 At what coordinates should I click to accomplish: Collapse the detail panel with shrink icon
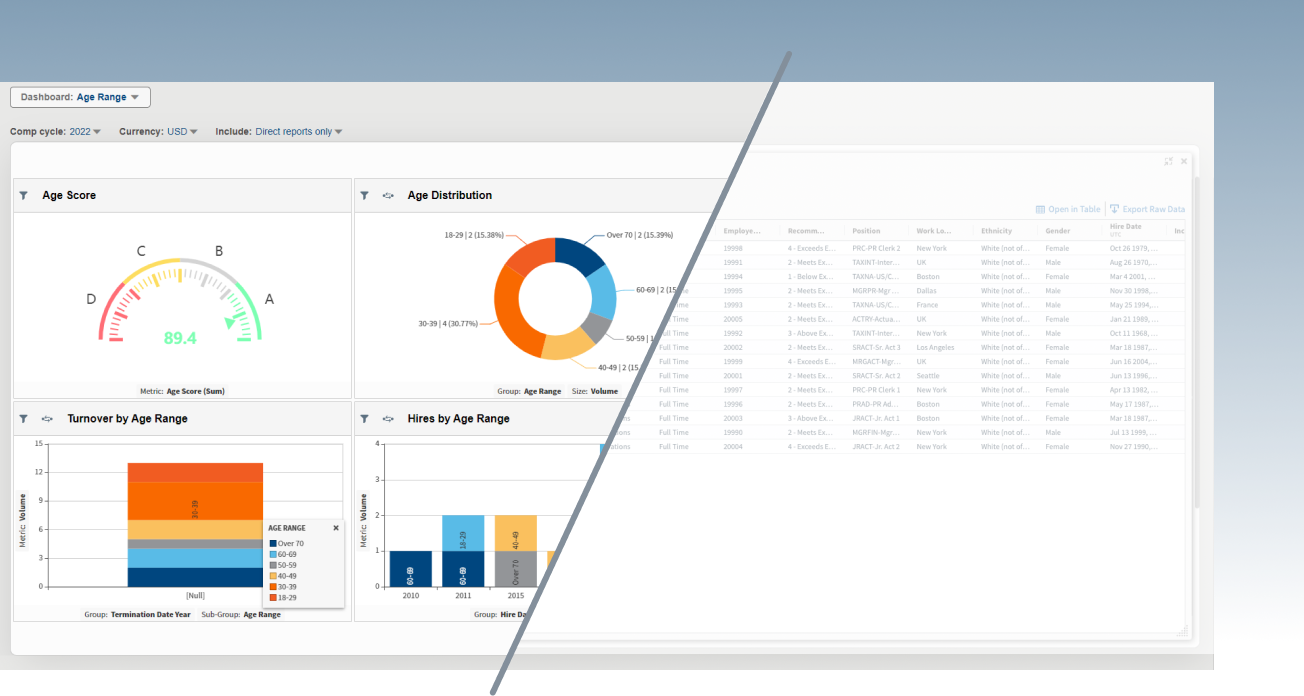point(1168,161)
